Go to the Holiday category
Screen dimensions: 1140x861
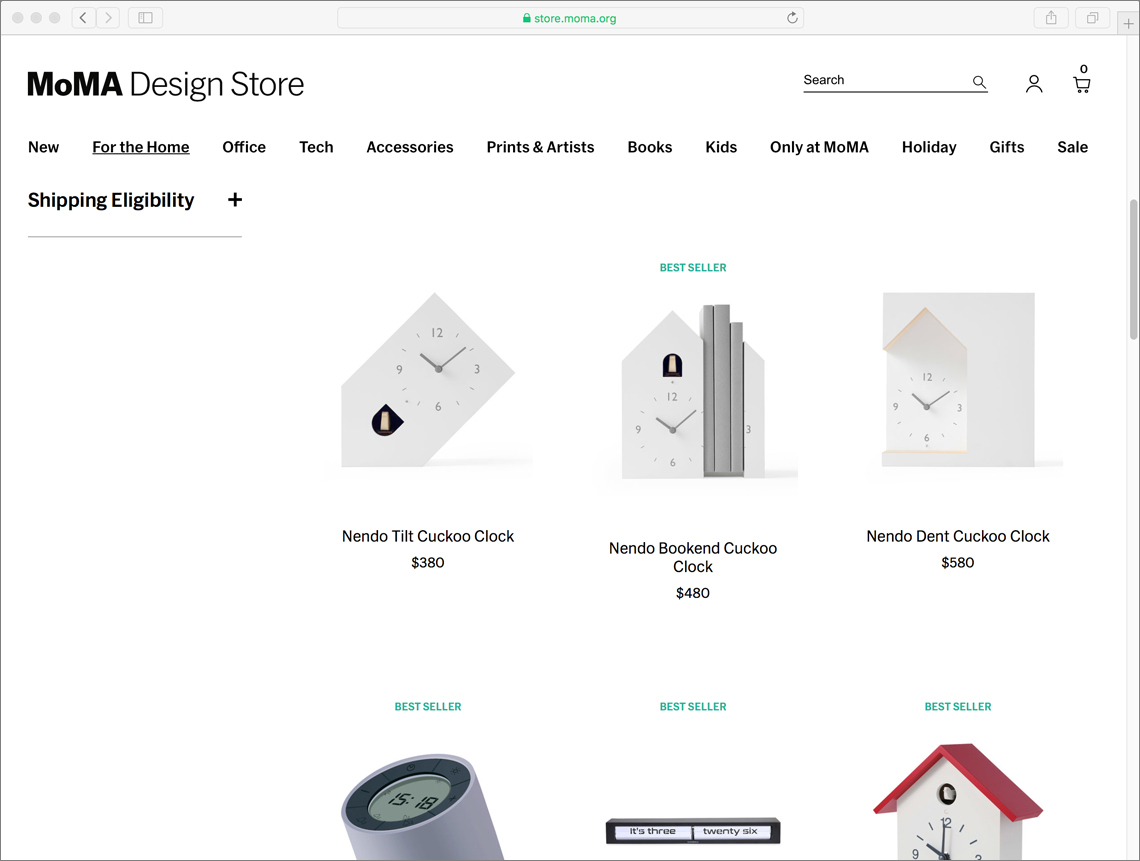[x=929, y=147]
